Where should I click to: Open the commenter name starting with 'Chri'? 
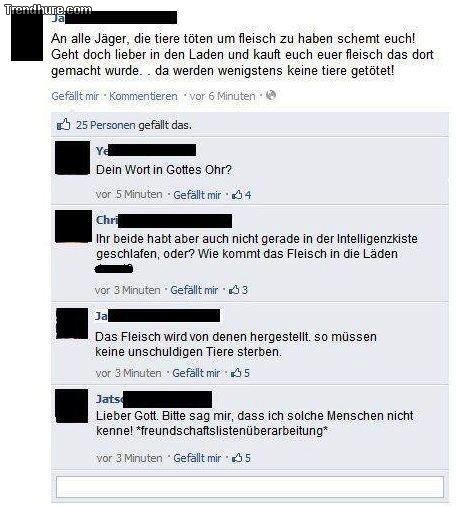[x=164, y=221]
